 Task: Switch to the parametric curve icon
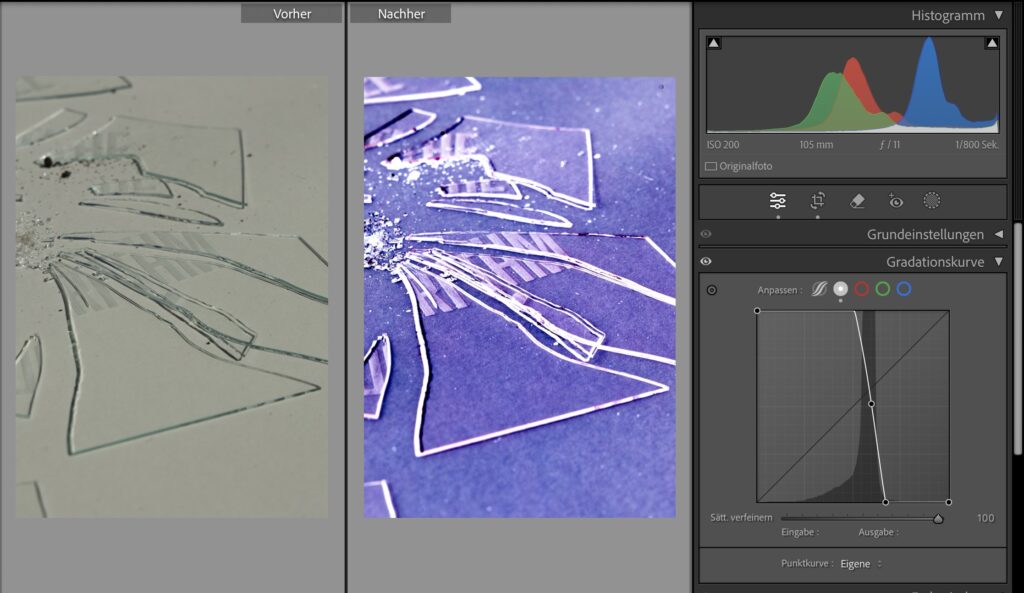tap(819, 289)
